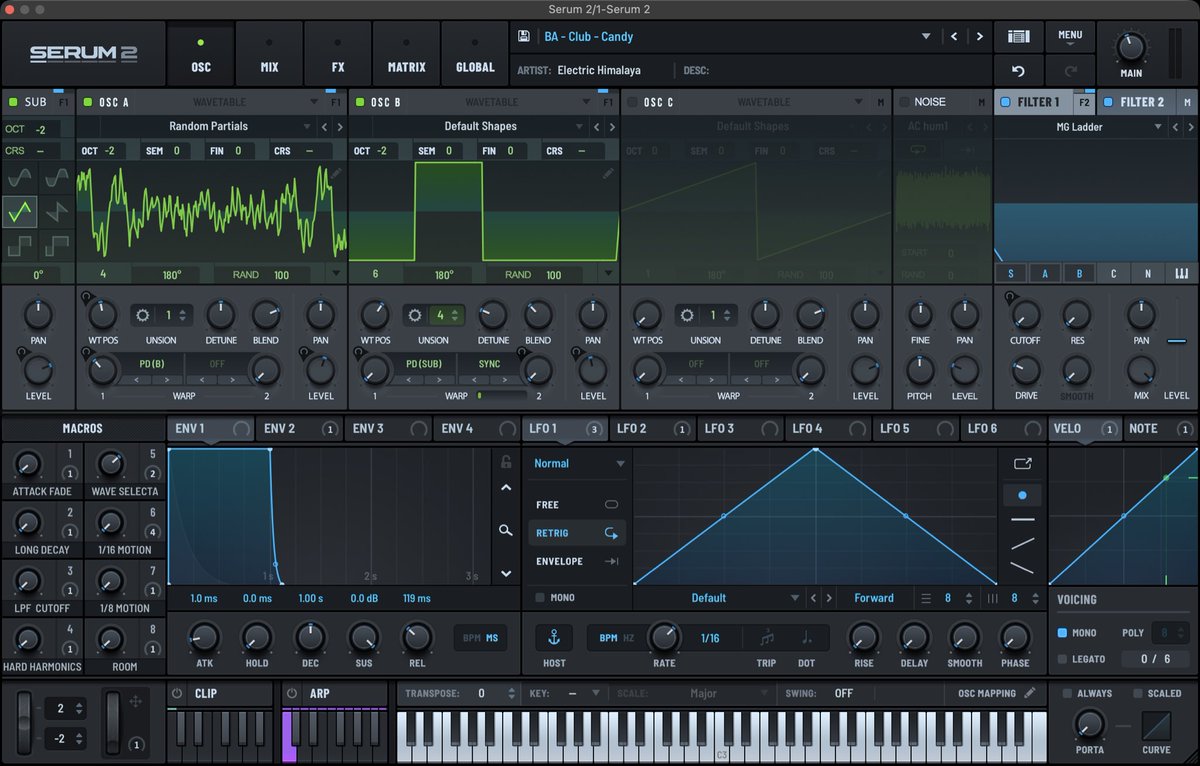The width and height of the screenshot is (1200, 766).
Task: Enable the OSC C oscillator
Action: pos(631,102)
